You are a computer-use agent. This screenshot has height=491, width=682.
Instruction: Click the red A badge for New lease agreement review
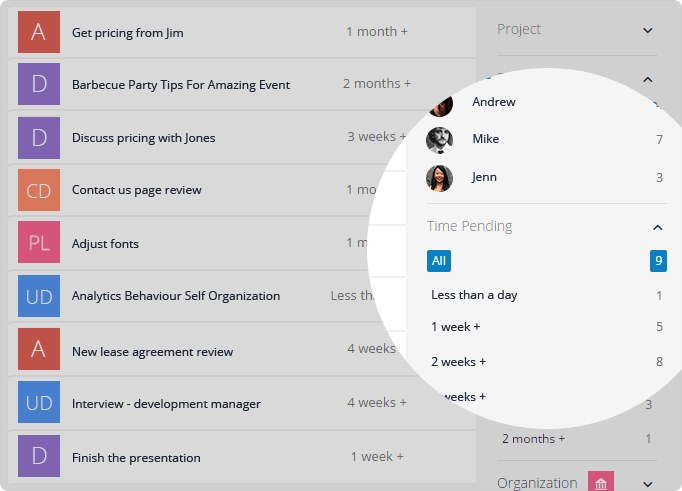39,349
